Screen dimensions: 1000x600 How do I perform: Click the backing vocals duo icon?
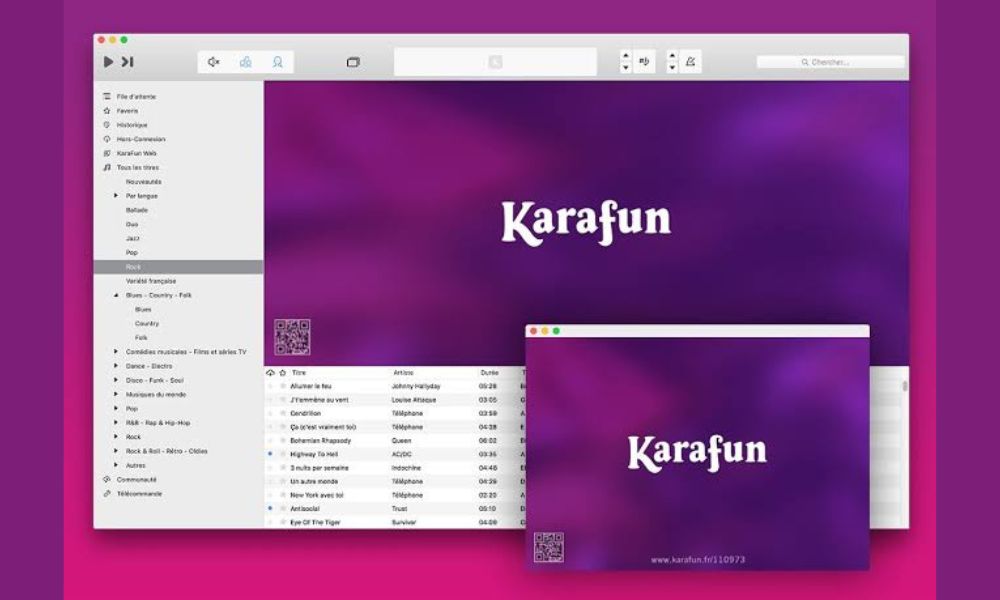tap(245, 62)
